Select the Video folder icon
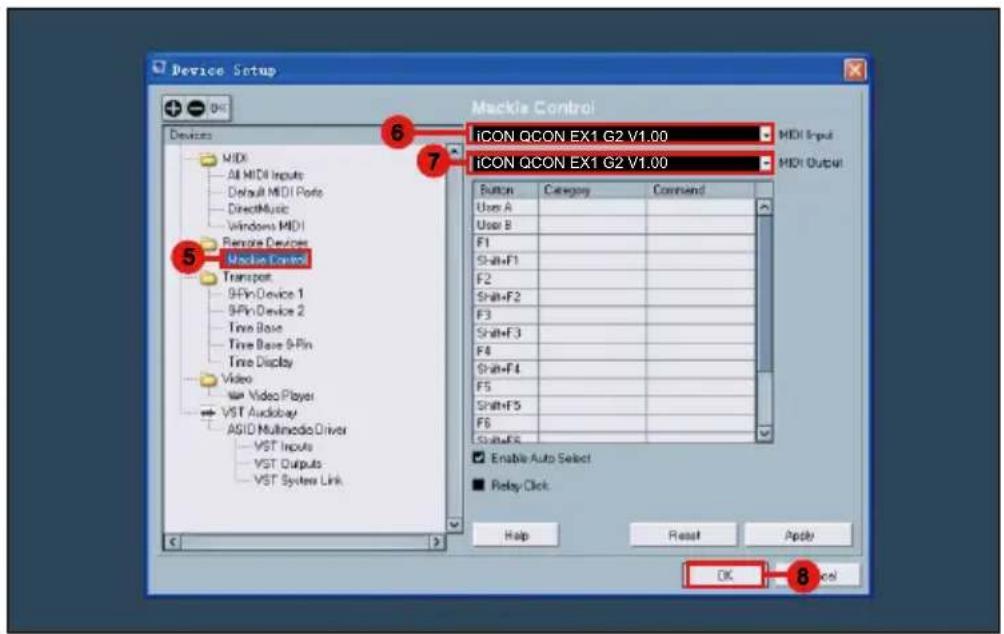The image size is (1004, 634). tap(208, 380)
